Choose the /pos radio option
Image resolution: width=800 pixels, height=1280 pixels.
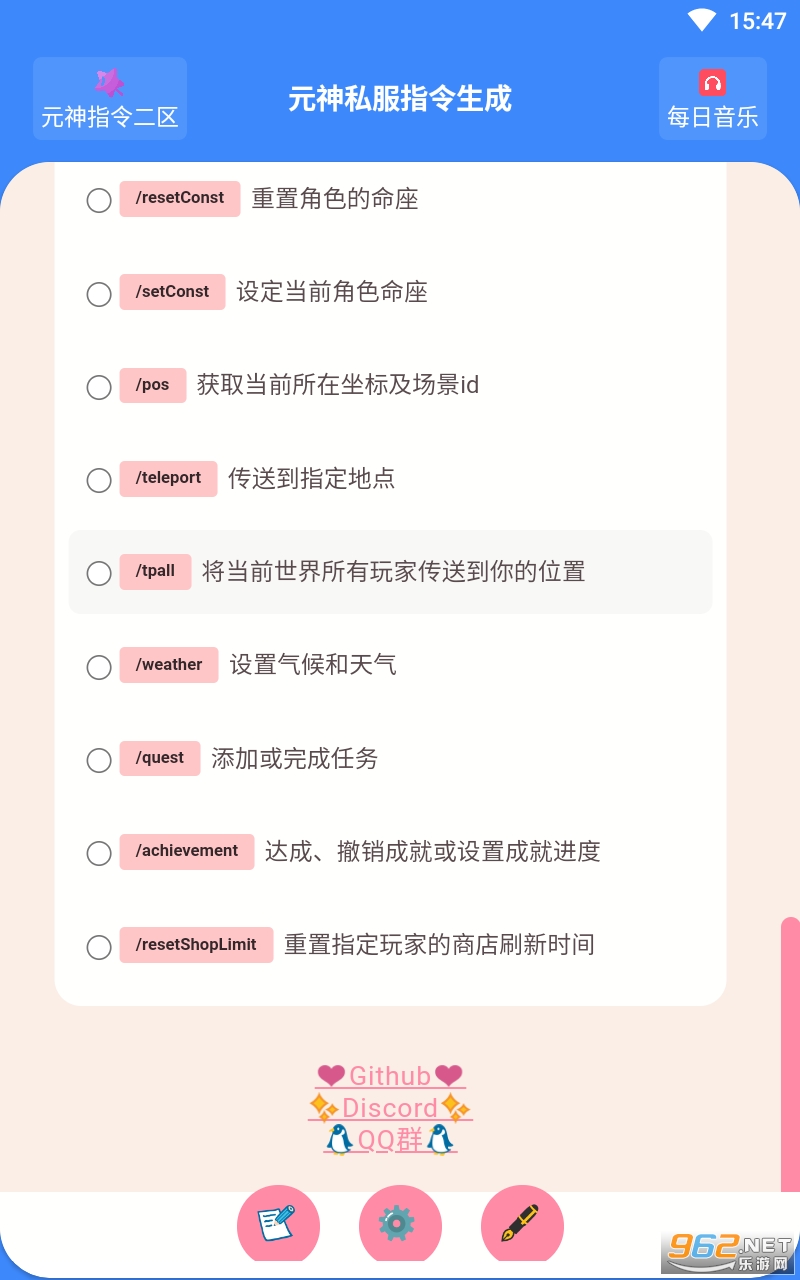99,387
